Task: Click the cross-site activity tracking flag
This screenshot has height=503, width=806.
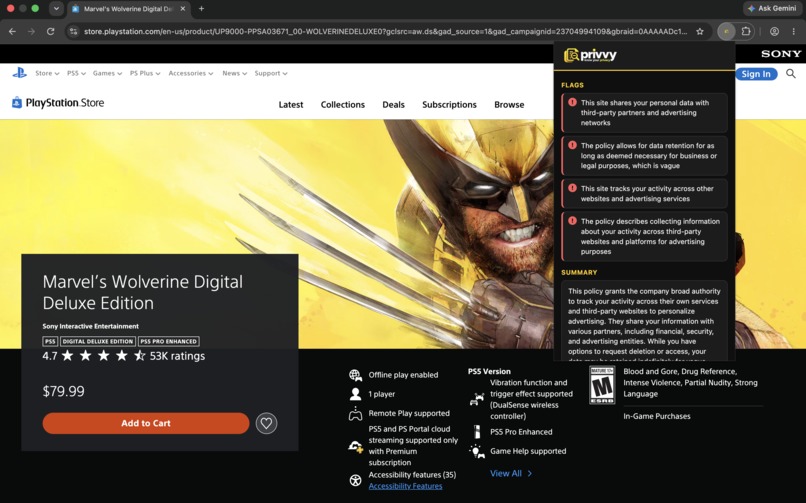Action: [x=645, y=193]
